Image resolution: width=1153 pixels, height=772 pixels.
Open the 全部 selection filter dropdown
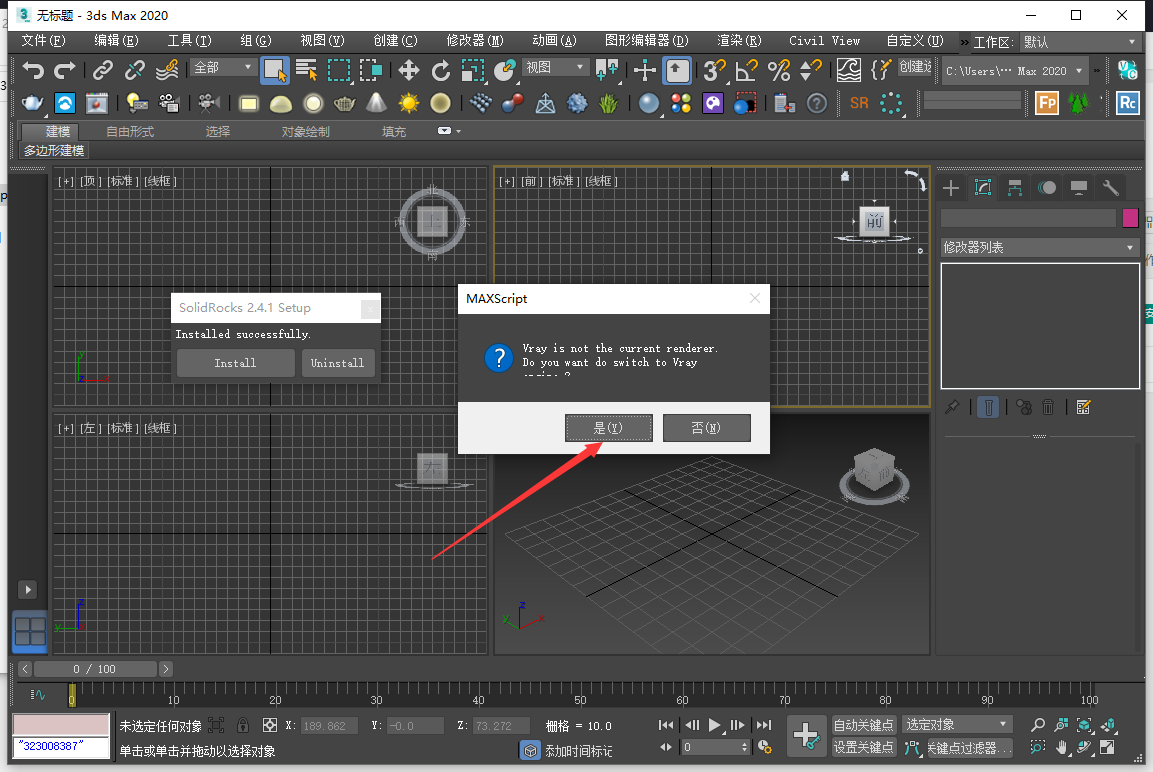point(223,68)
